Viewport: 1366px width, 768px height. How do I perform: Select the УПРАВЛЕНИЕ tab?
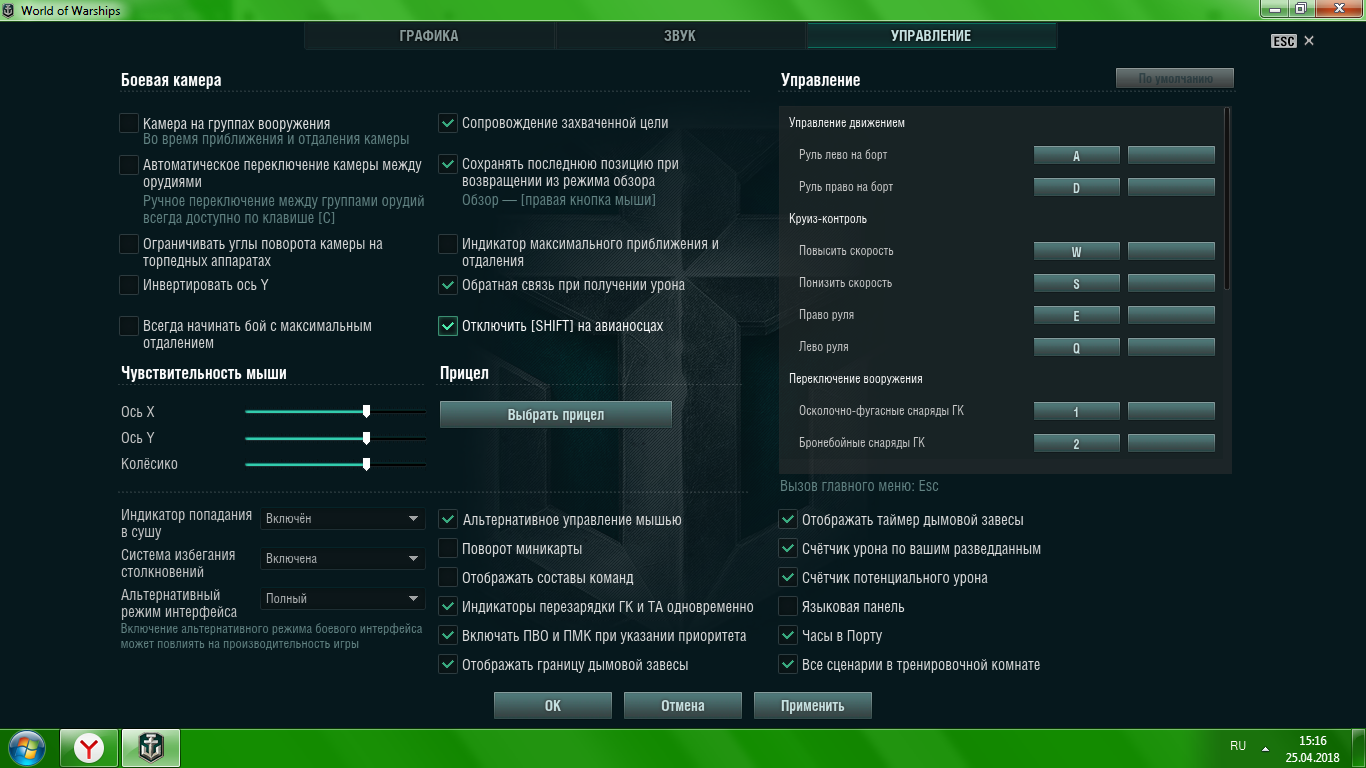coord(931,36)
